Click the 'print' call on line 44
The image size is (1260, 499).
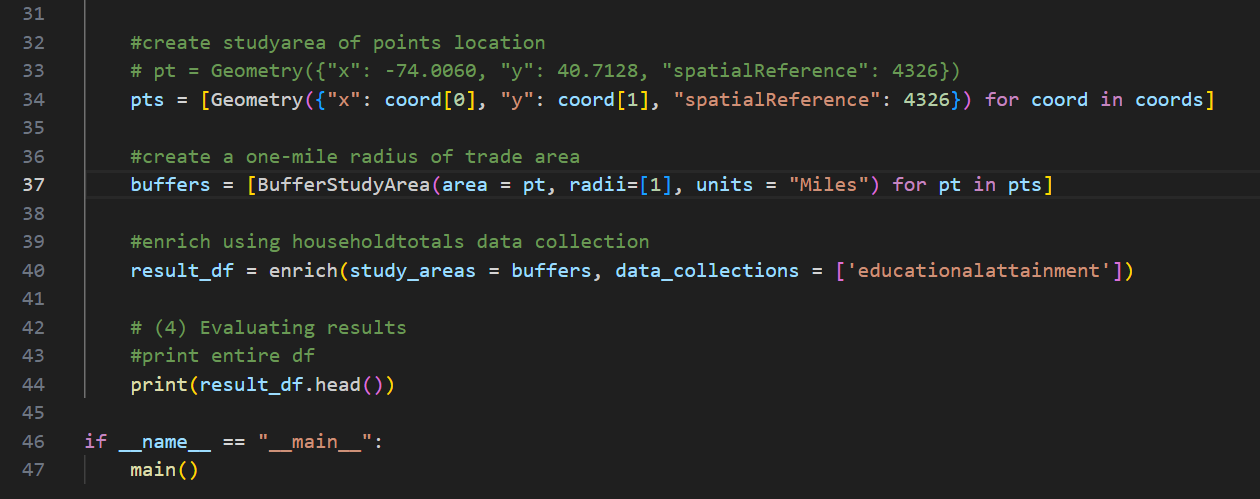[160, 385]
